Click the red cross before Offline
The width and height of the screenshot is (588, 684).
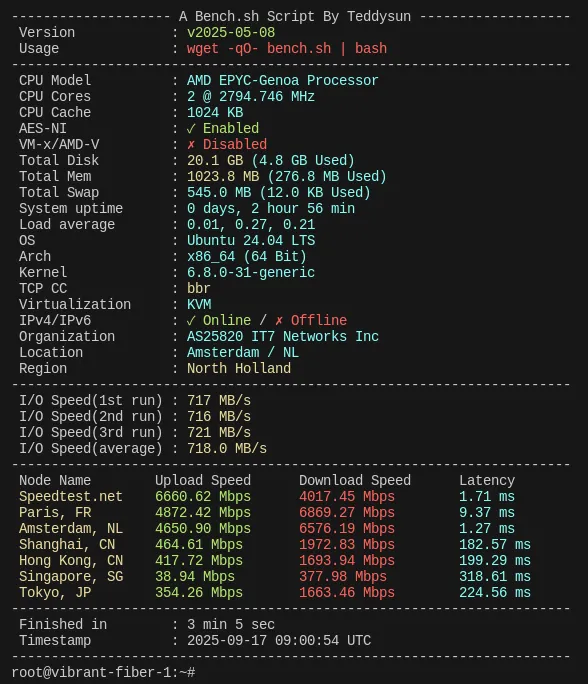click(279, 321)
